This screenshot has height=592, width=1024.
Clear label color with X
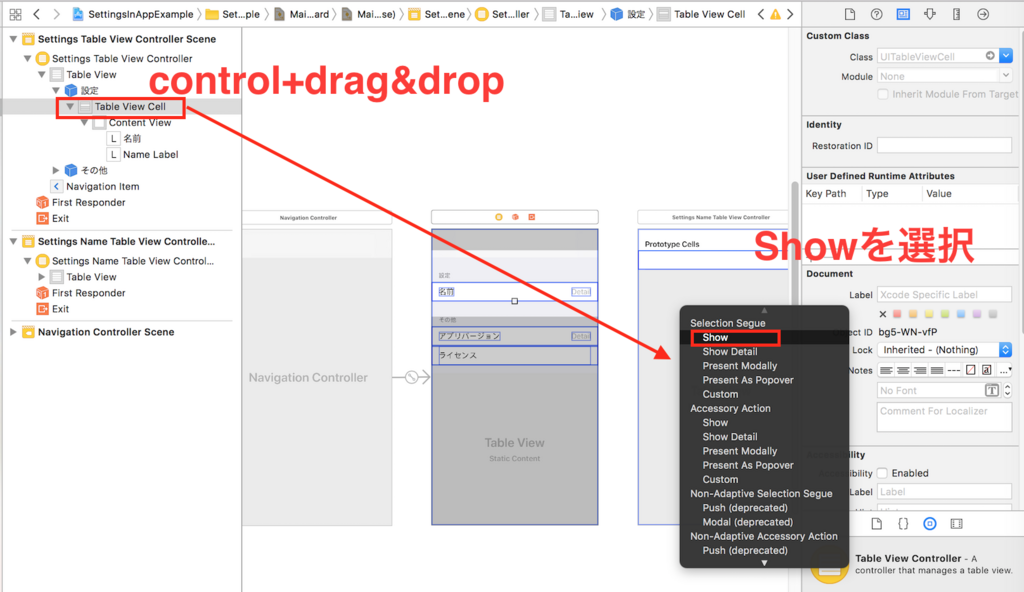pyautogui.click(x=882, y=314)
